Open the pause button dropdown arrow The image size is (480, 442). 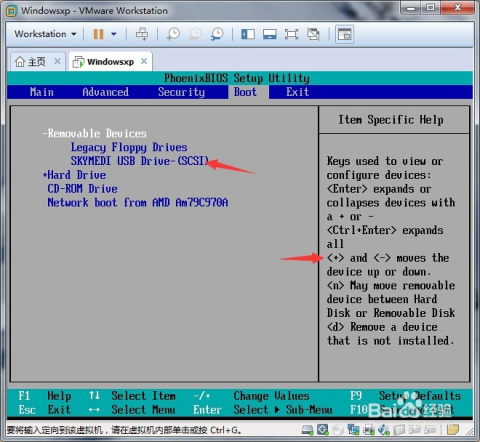click(114, 34)
